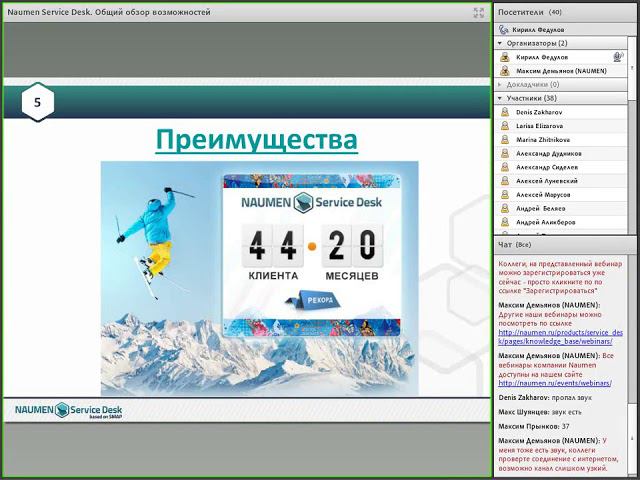Click the Чат (Все) pod header
Image resolution: width=640 pixels, height=480 pixels.
pyautogui.click(x=565, y=244)
